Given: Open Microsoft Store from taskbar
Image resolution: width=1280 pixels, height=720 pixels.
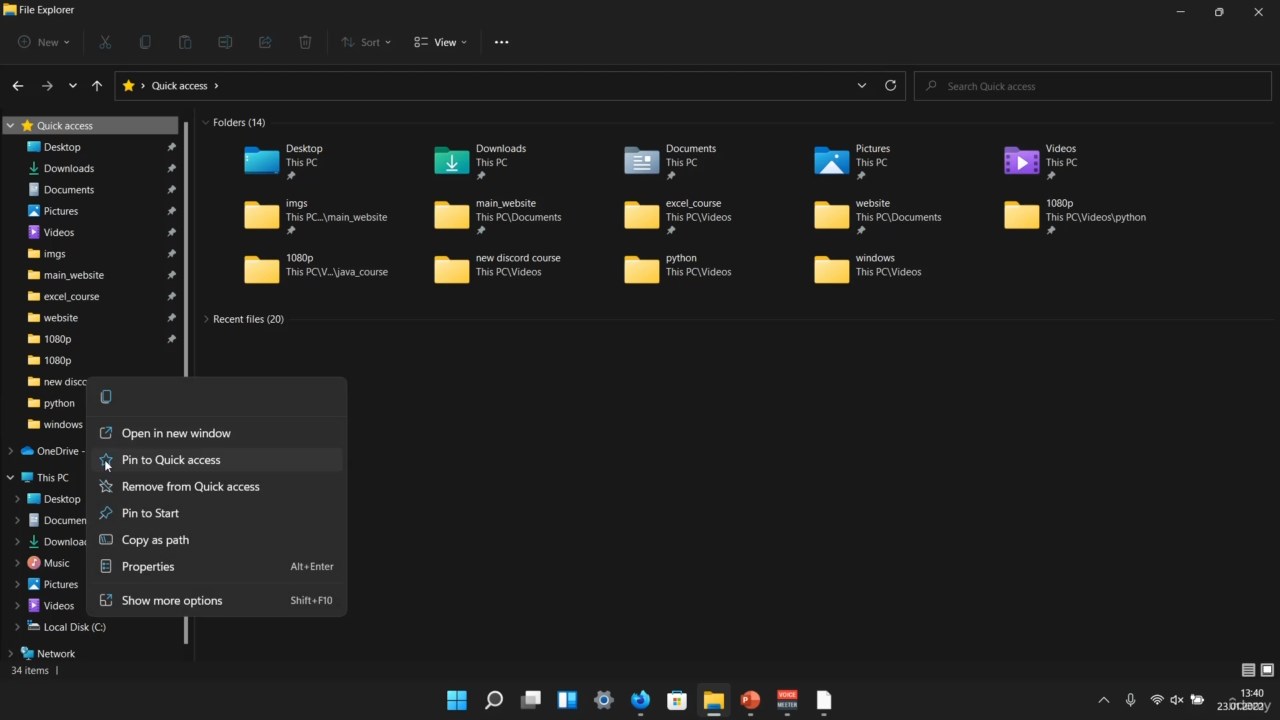Looking at the screenshot, I should [677, 700].
